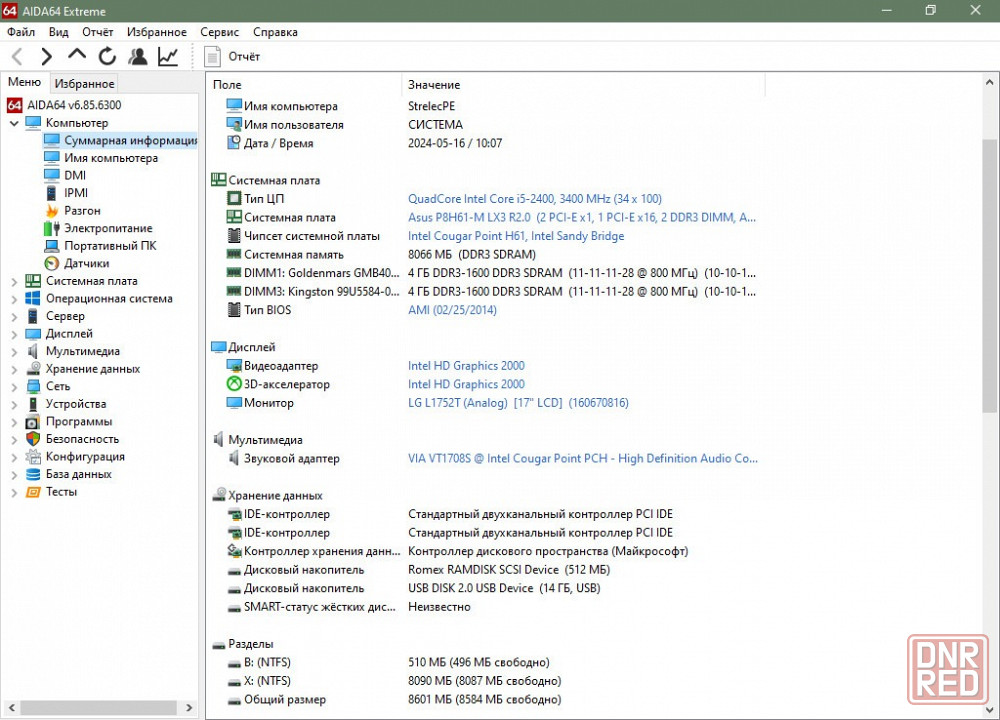The image size is (1000, 720).
Task: Open Intel Cougar Point H61 chipset link
Action: pyautogui.click(x=516, y=236)
